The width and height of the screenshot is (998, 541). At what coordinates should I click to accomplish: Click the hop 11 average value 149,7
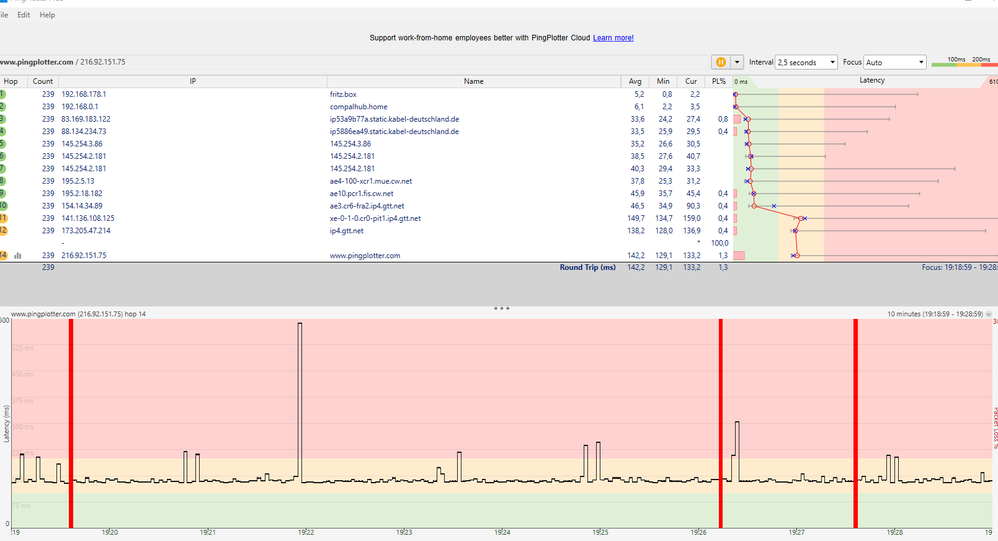click(x=635, y=218)
